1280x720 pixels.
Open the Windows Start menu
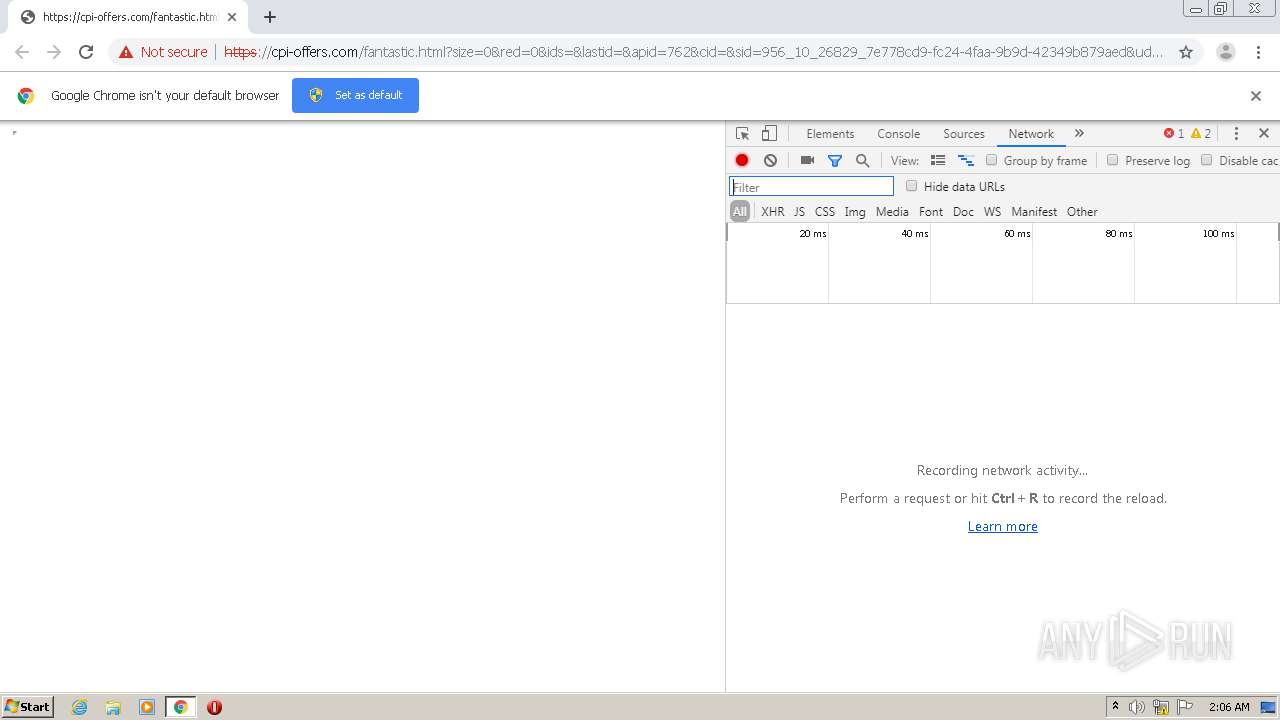pyautogui.click(x=28, y=706)
